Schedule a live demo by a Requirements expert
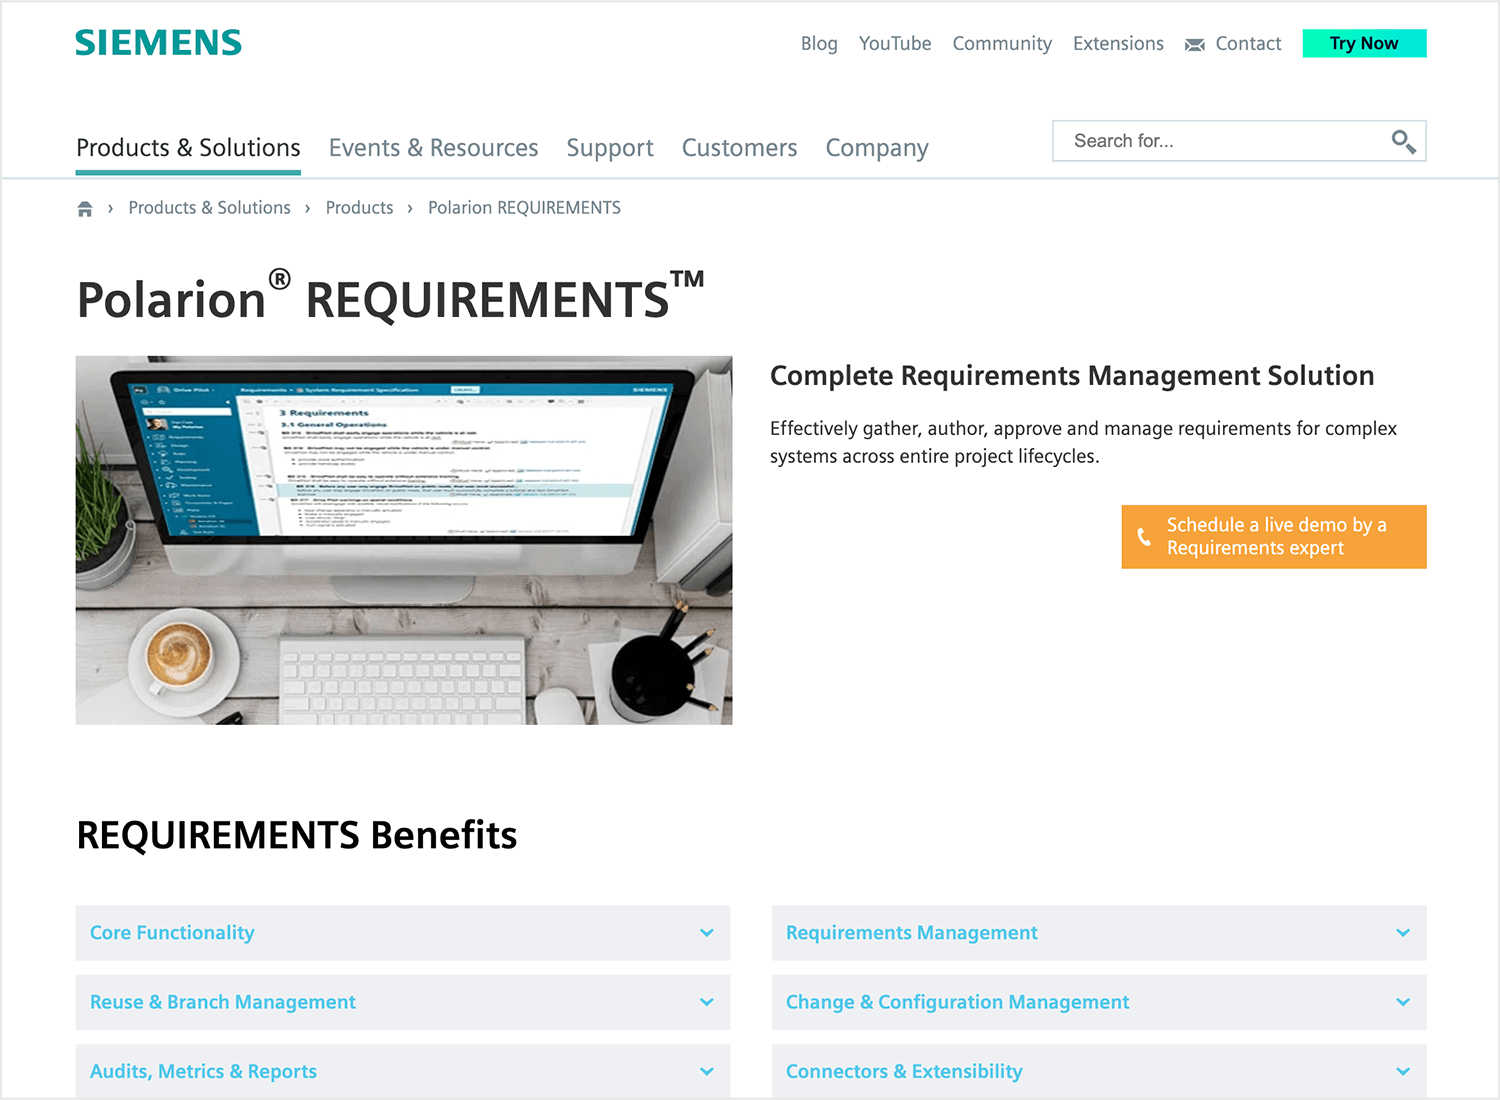This screenshot has width=1500, height=1100. 1274,537
